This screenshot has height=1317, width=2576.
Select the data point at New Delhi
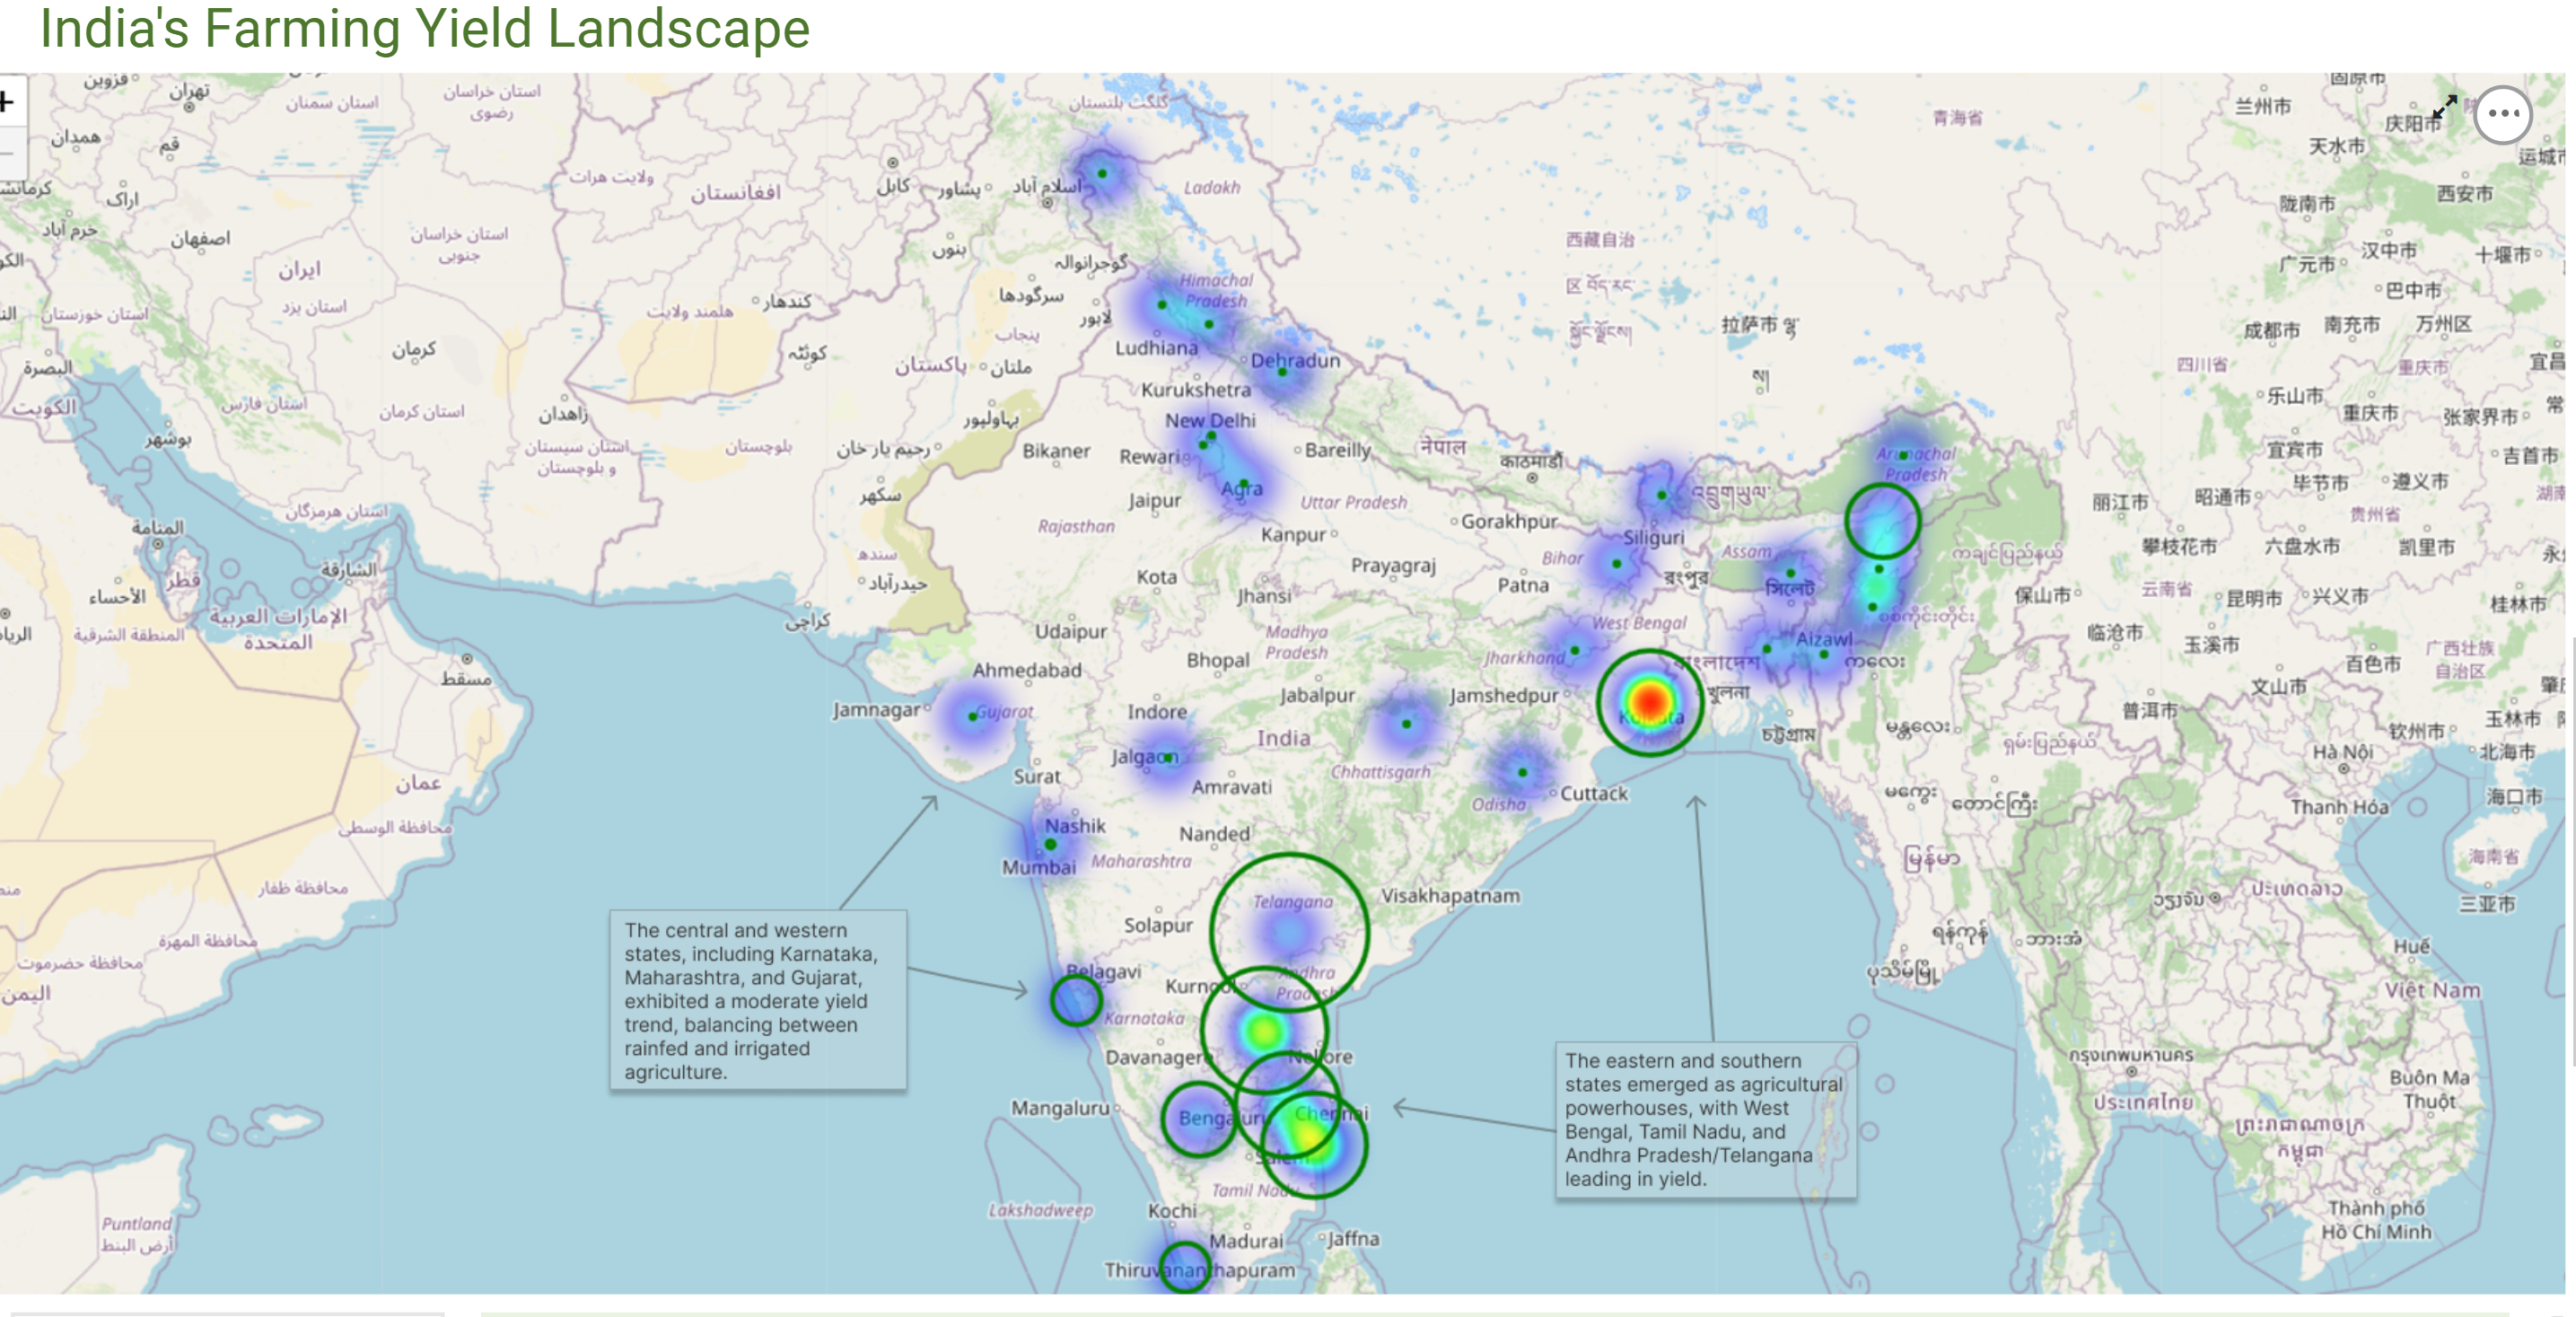tap(1211, 437)
